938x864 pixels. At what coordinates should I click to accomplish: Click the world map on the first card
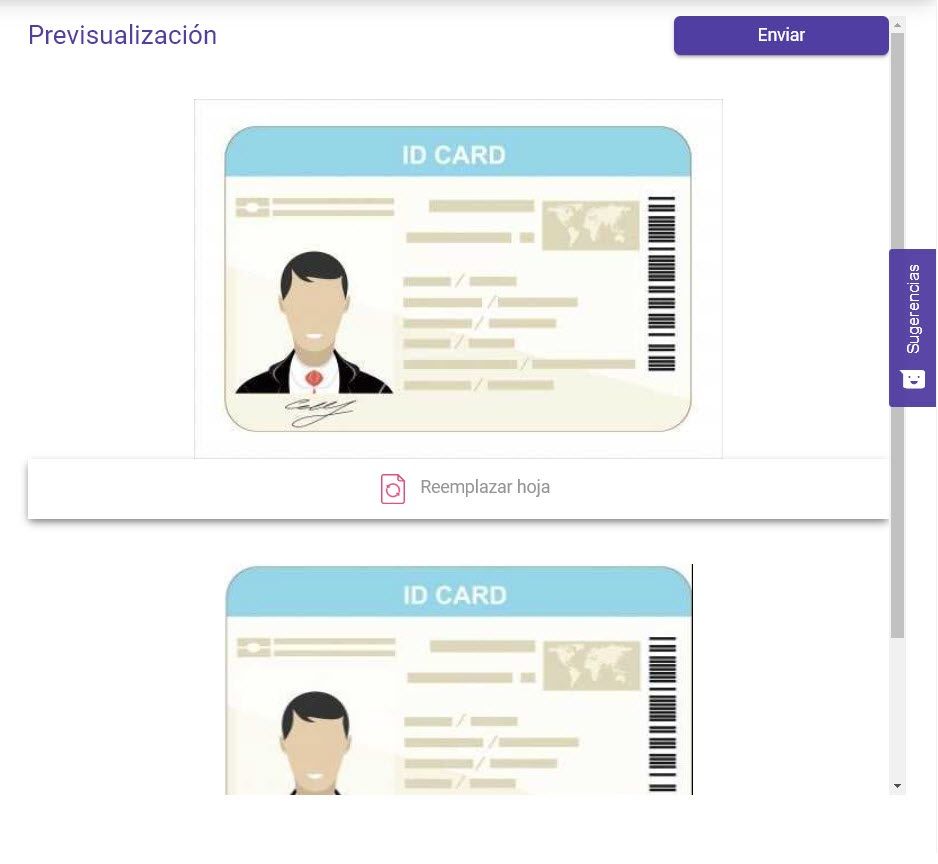point(590,225)
